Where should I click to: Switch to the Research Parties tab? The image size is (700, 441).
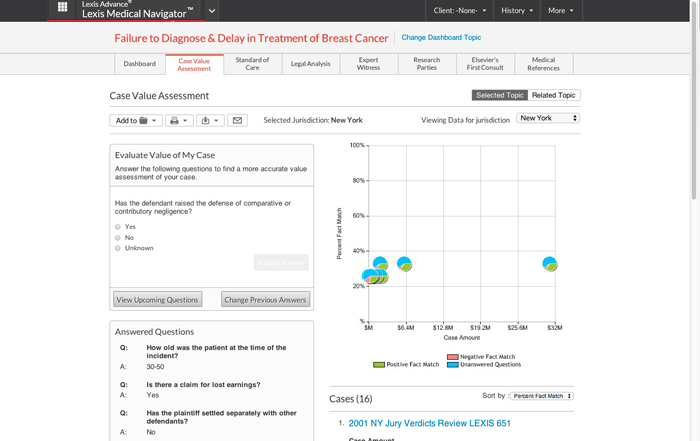pos(427,64)
